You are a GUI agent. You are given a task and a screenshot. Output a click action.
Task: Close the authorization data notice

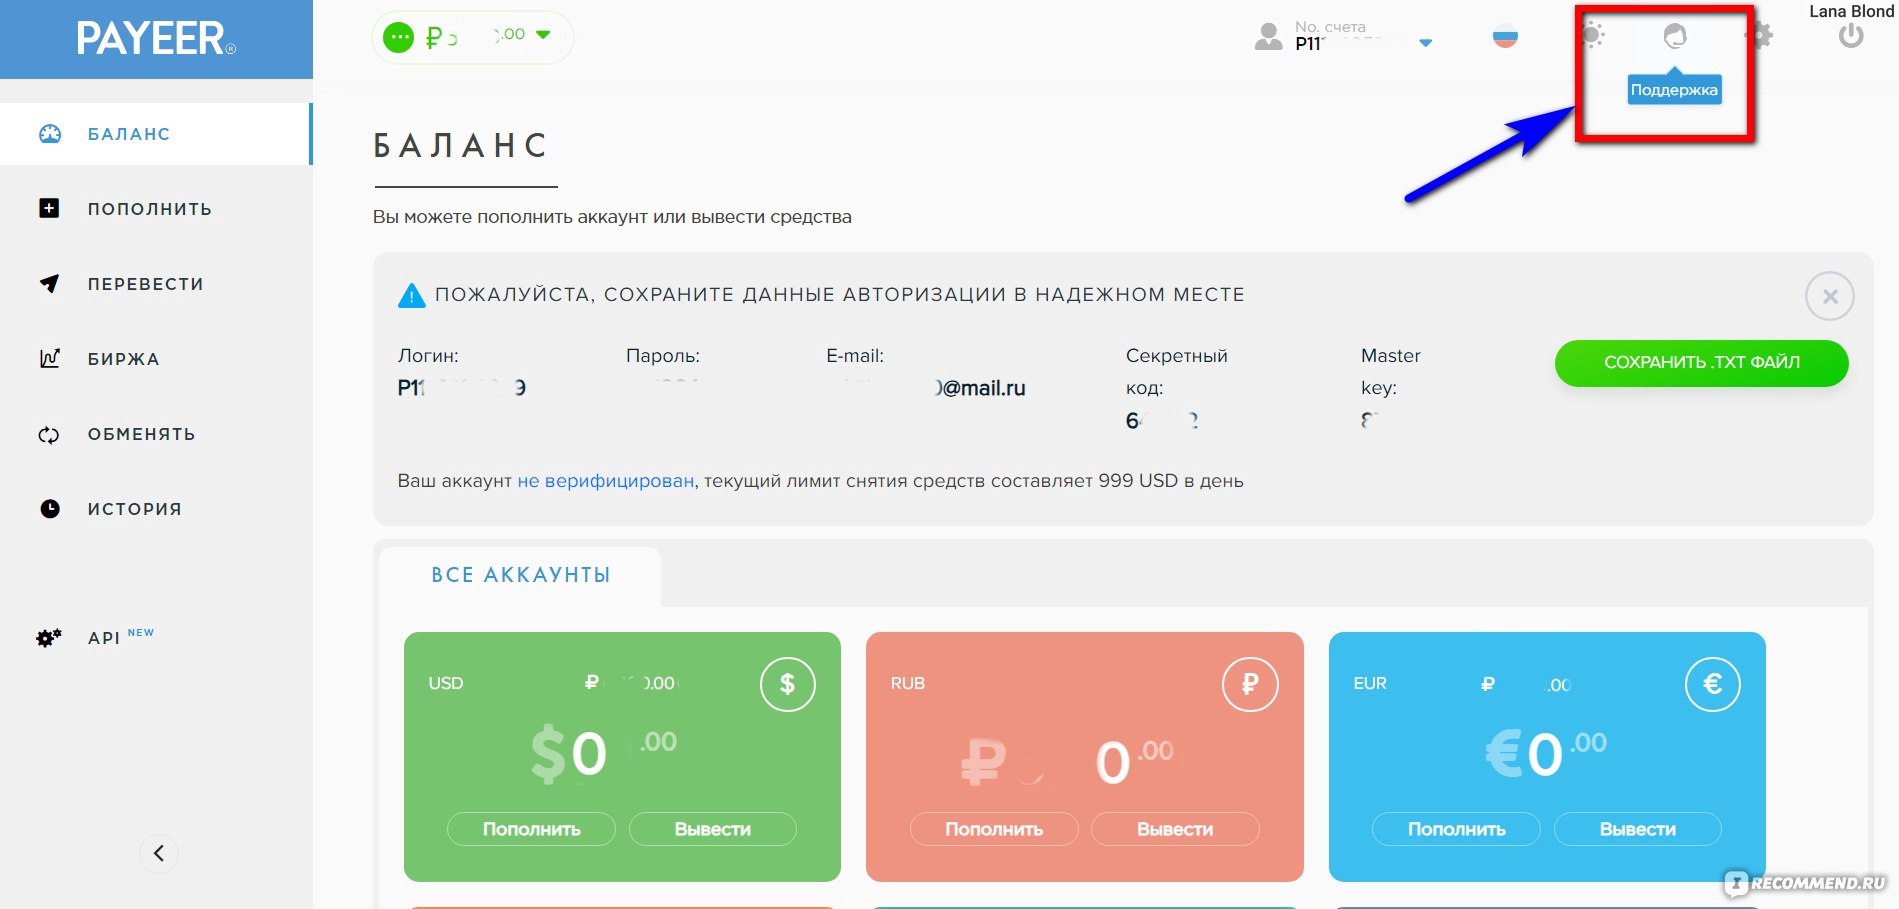pyautogui.click(x=1830, y=296)
